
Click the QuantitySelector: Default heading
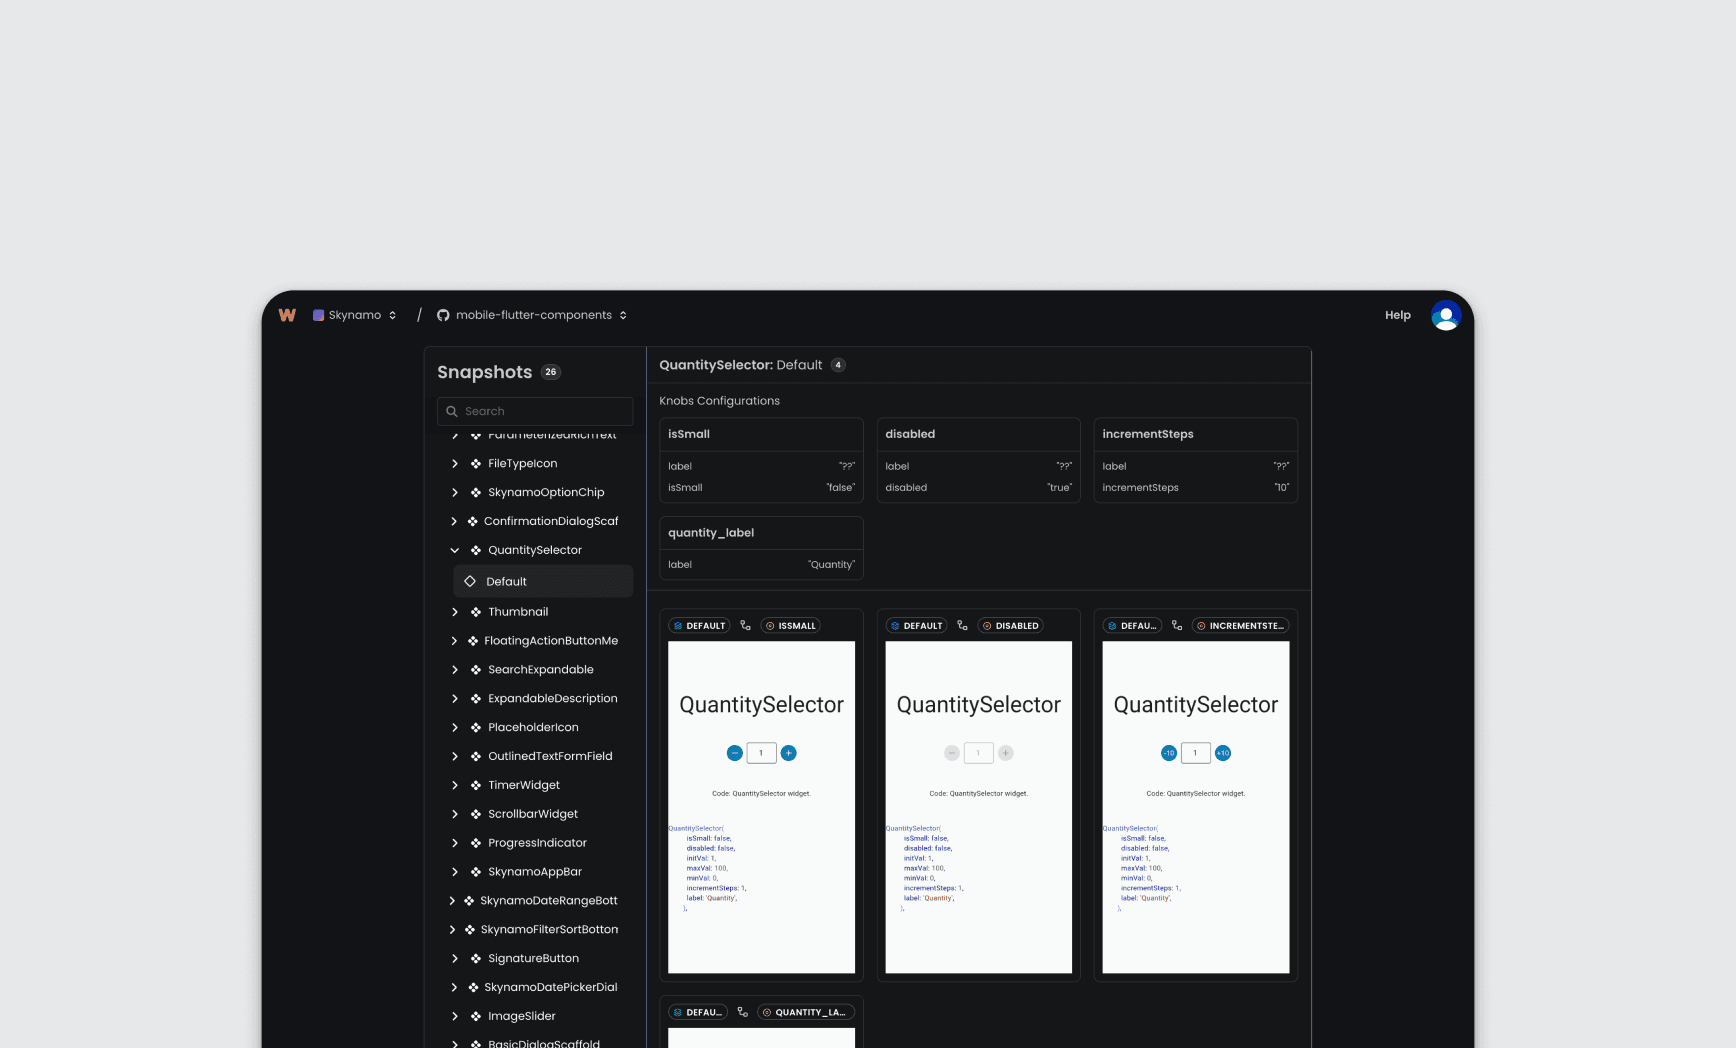(740, 365)
